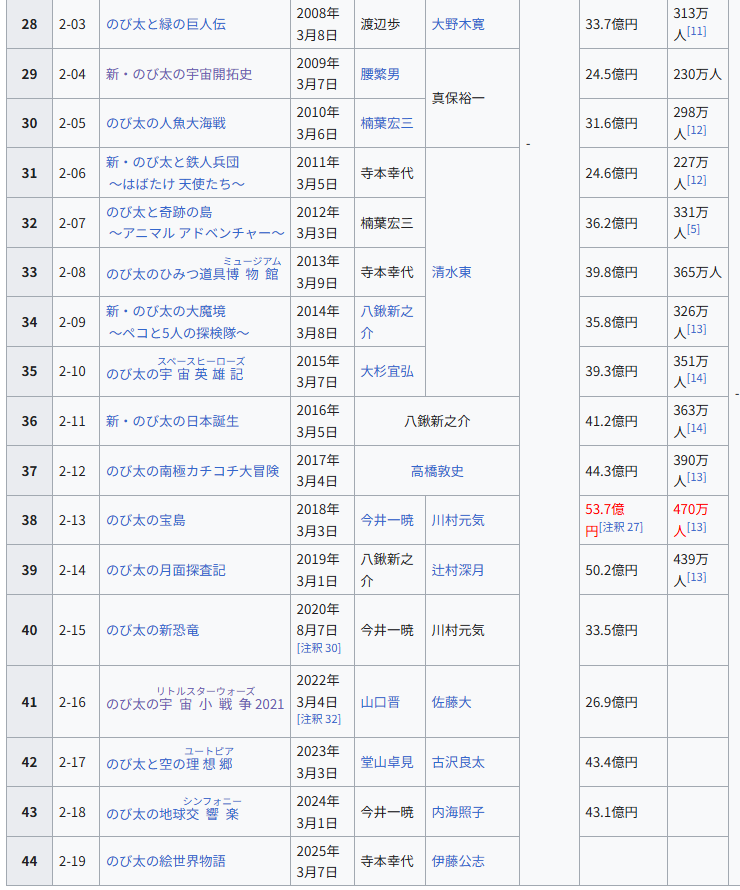Open the のび太の絵世界物語 link
This screenshot has width=740, height=890.
[x=166, y=861]
